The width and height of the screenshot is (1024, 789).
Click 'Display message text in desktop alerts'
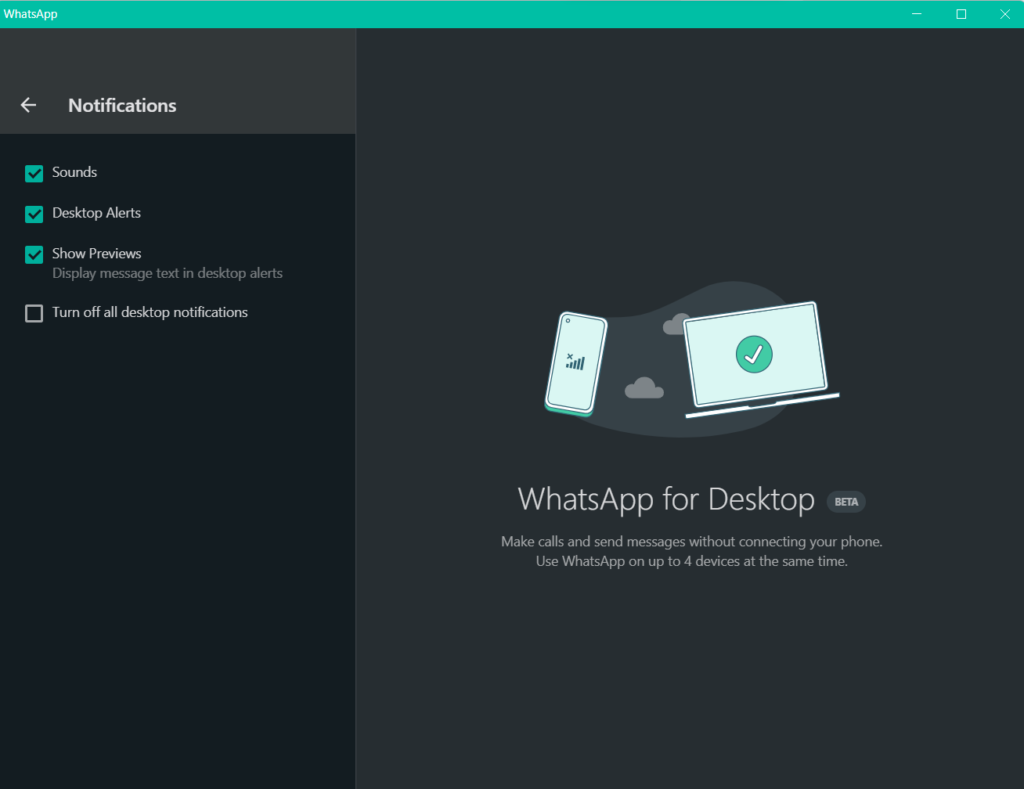click(x=167, y=273)
